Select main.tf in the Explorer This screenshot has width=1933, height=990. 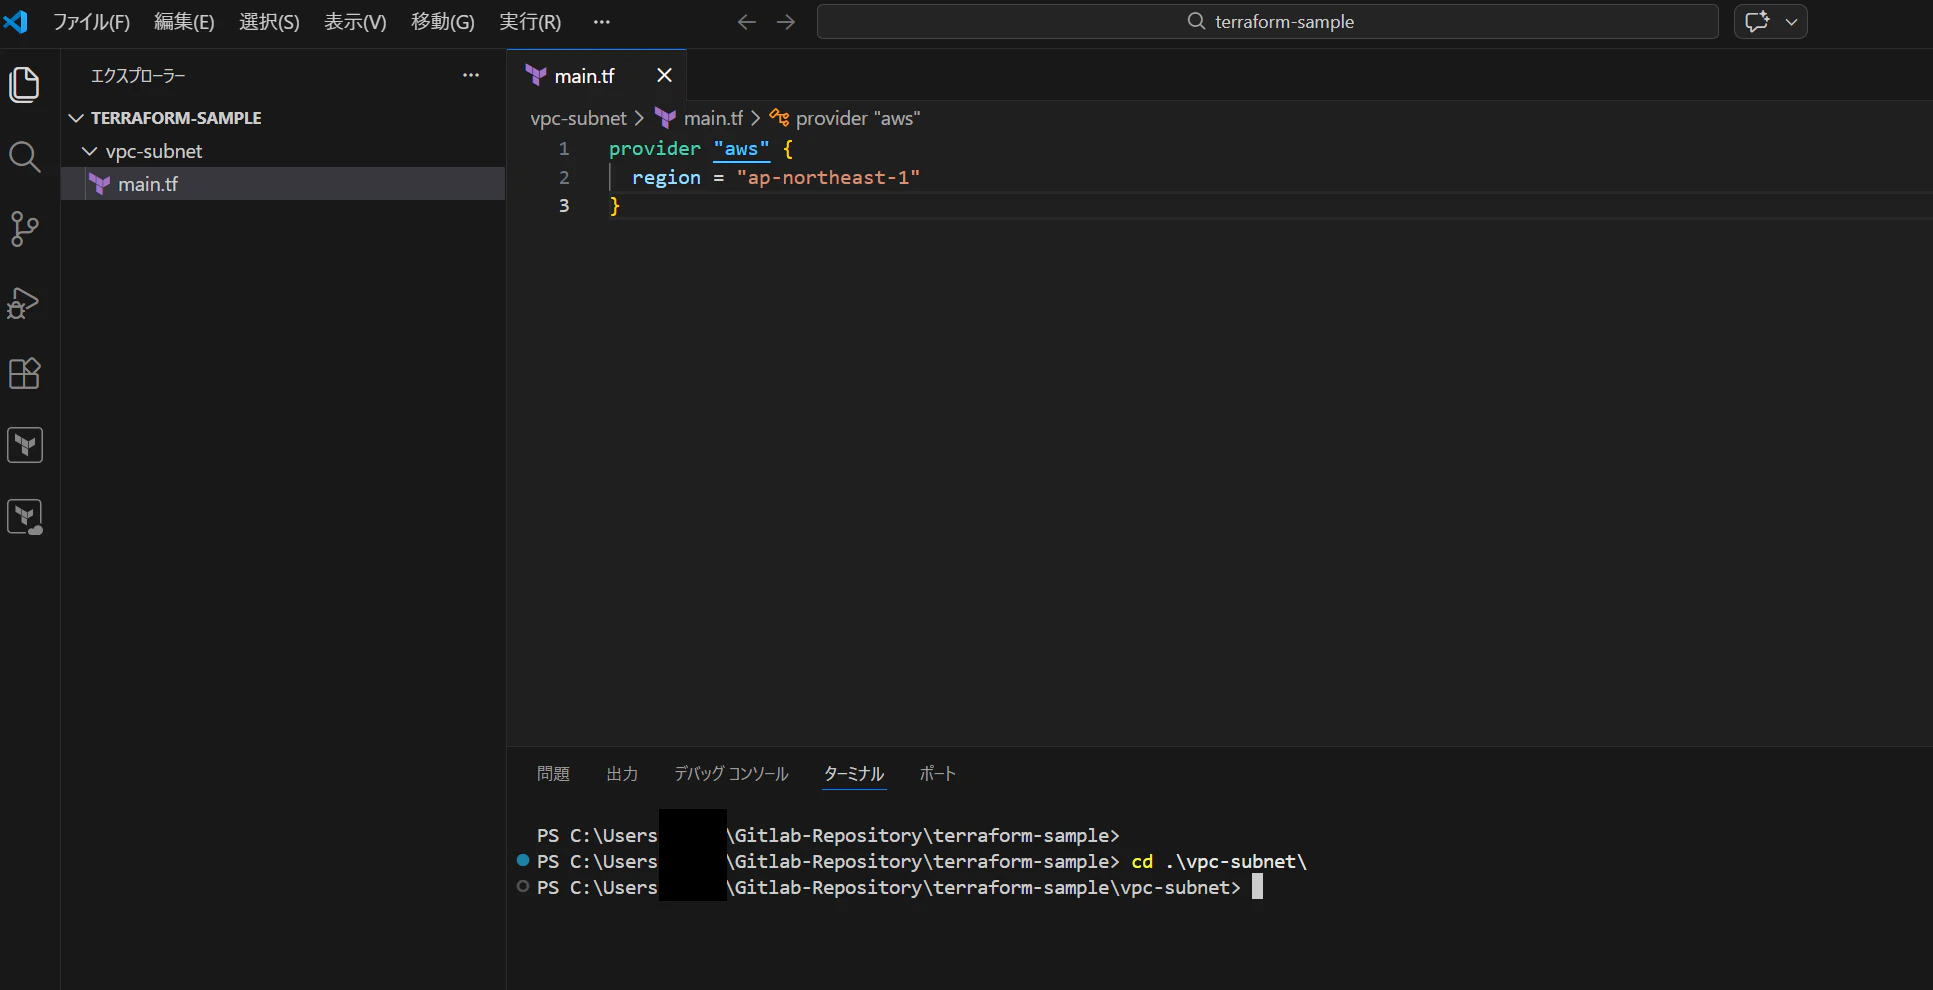147,183
